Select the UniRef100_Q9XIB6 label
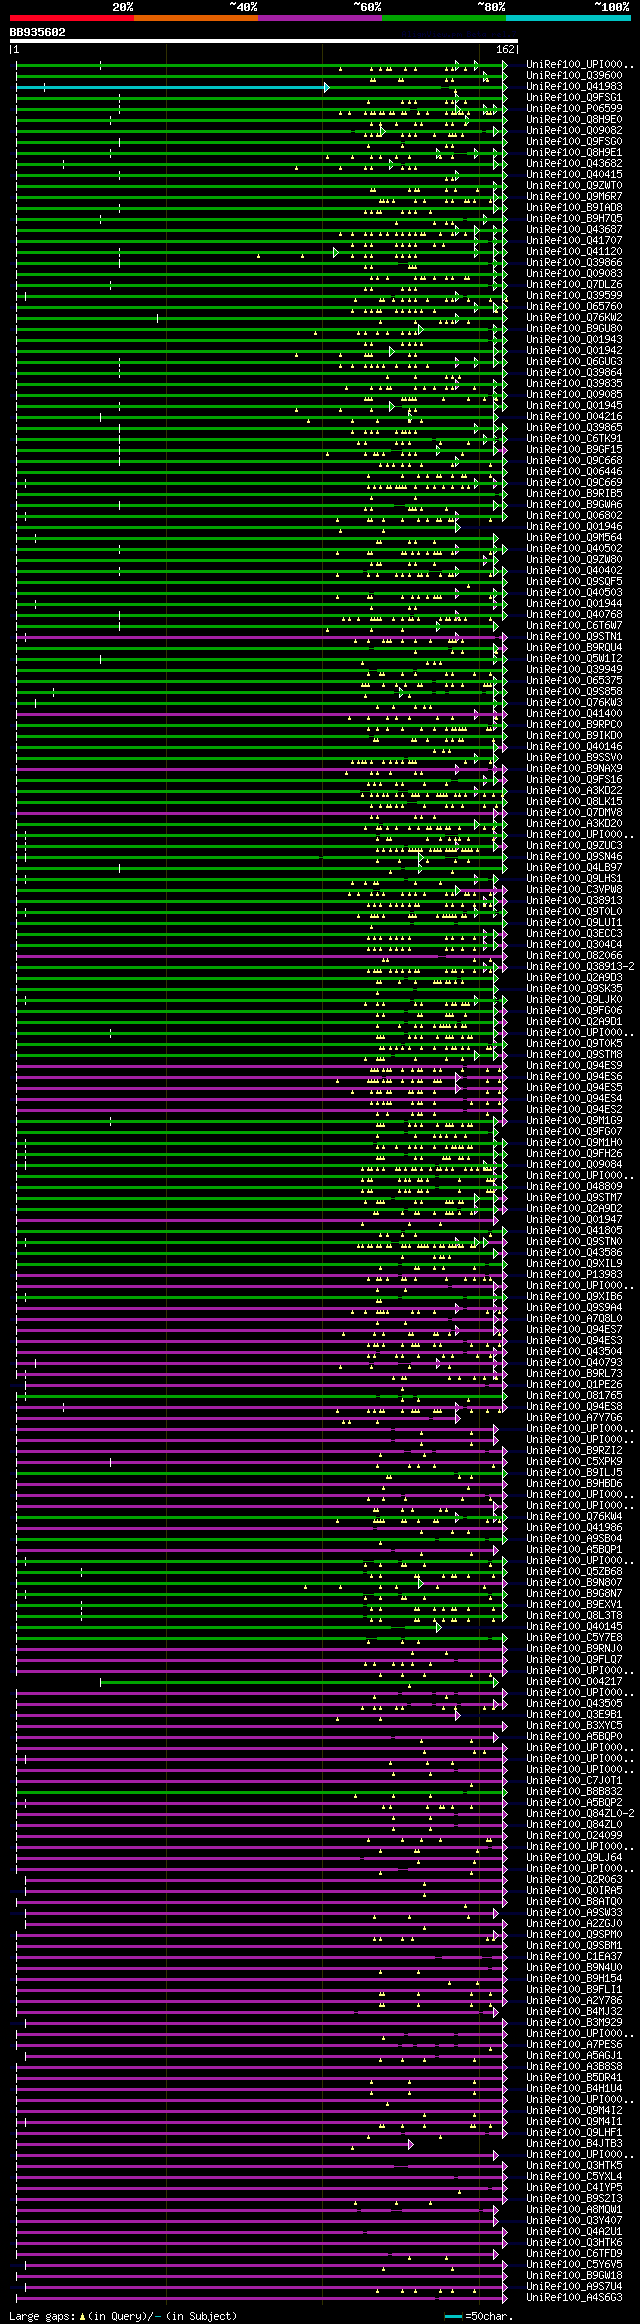640x2324 pixels. coord(574,1297)
